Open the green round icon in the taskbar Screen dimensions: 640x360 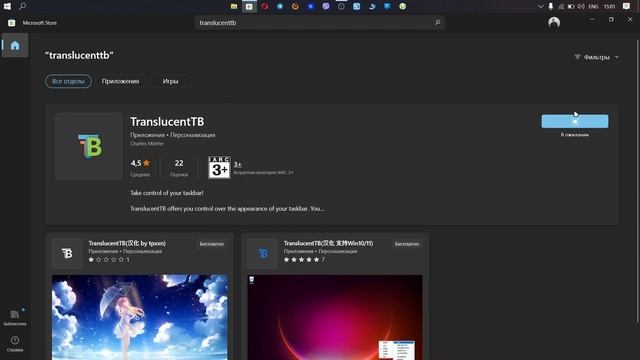(402, 6)
